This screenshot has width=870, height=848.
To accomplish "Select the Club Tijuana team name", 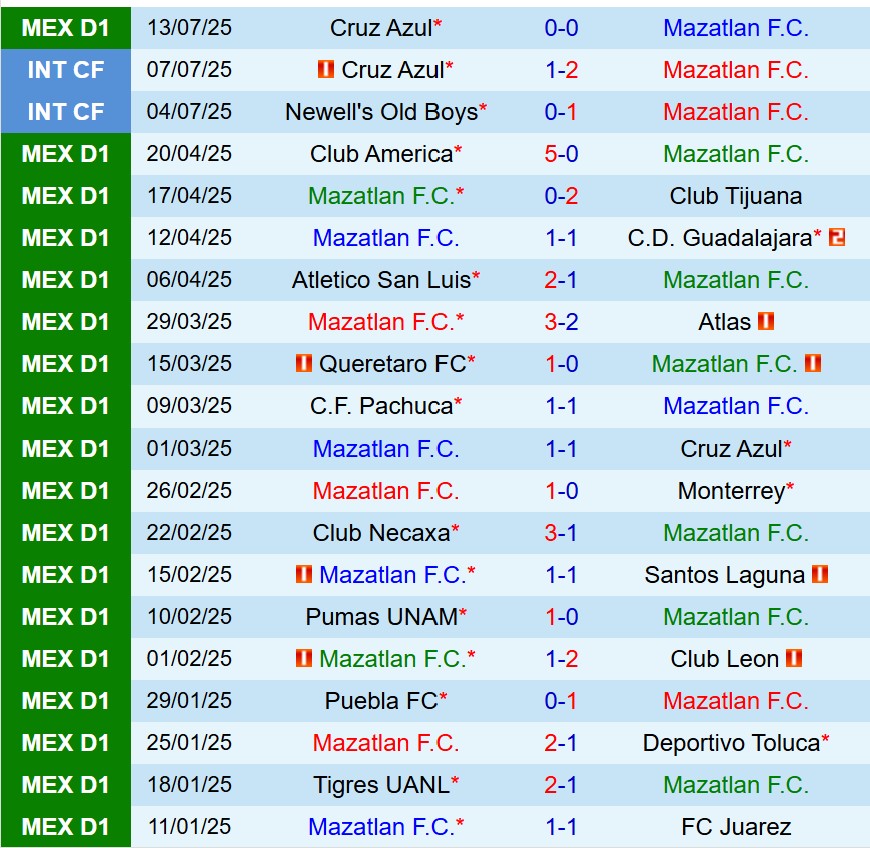I will click(736, 196).
